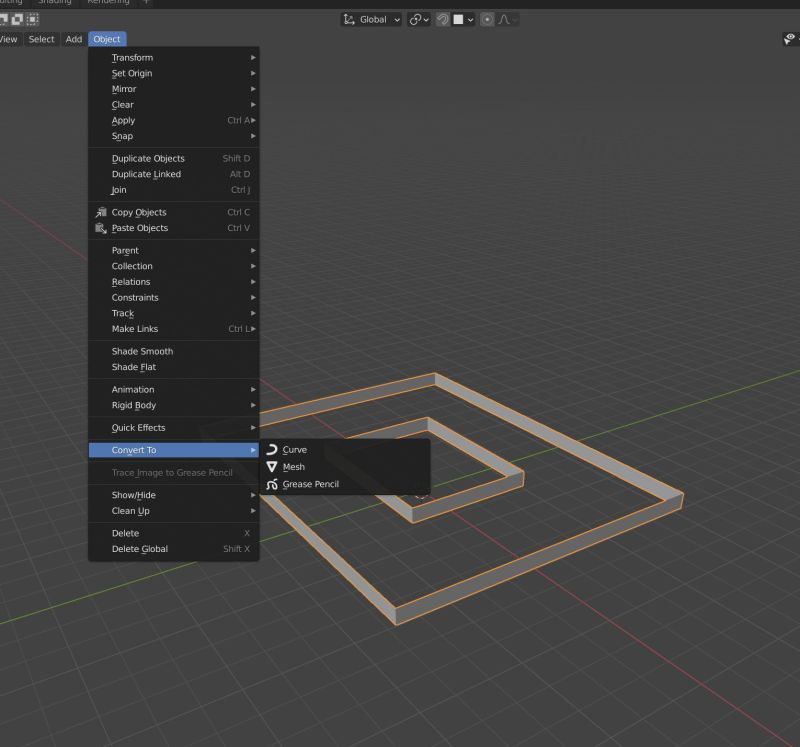The width and height of the screenshot is (800, 747).
Task: Click the Paste Objects clipboard icon
Action: tap(101, 228)
